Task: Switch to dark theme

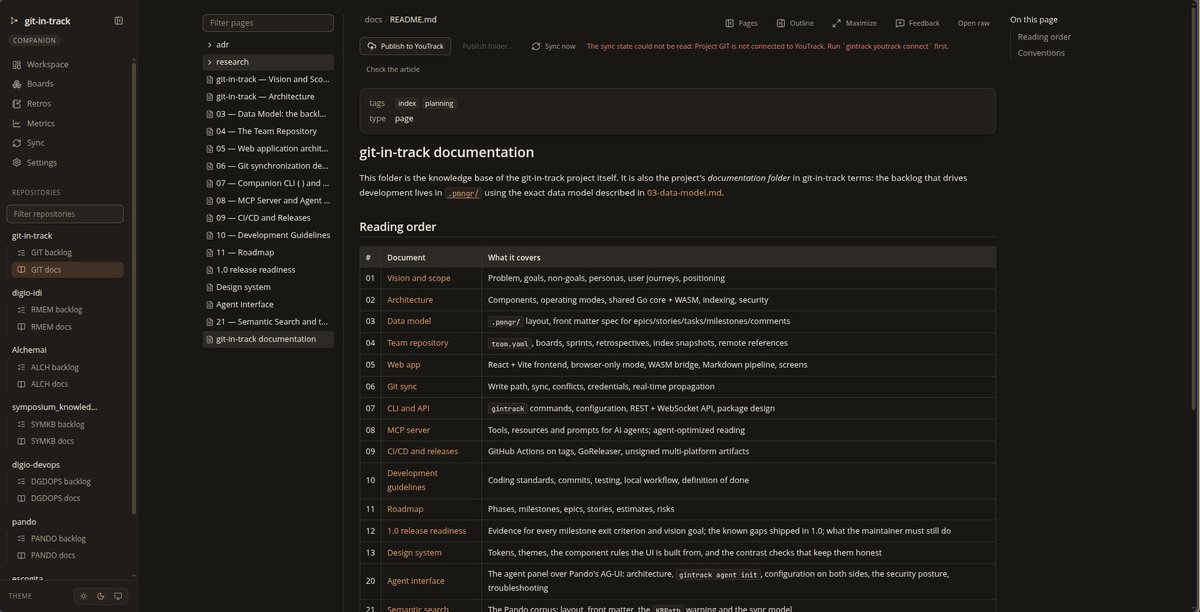Action: pyautogui.click(x=101, y=596)
